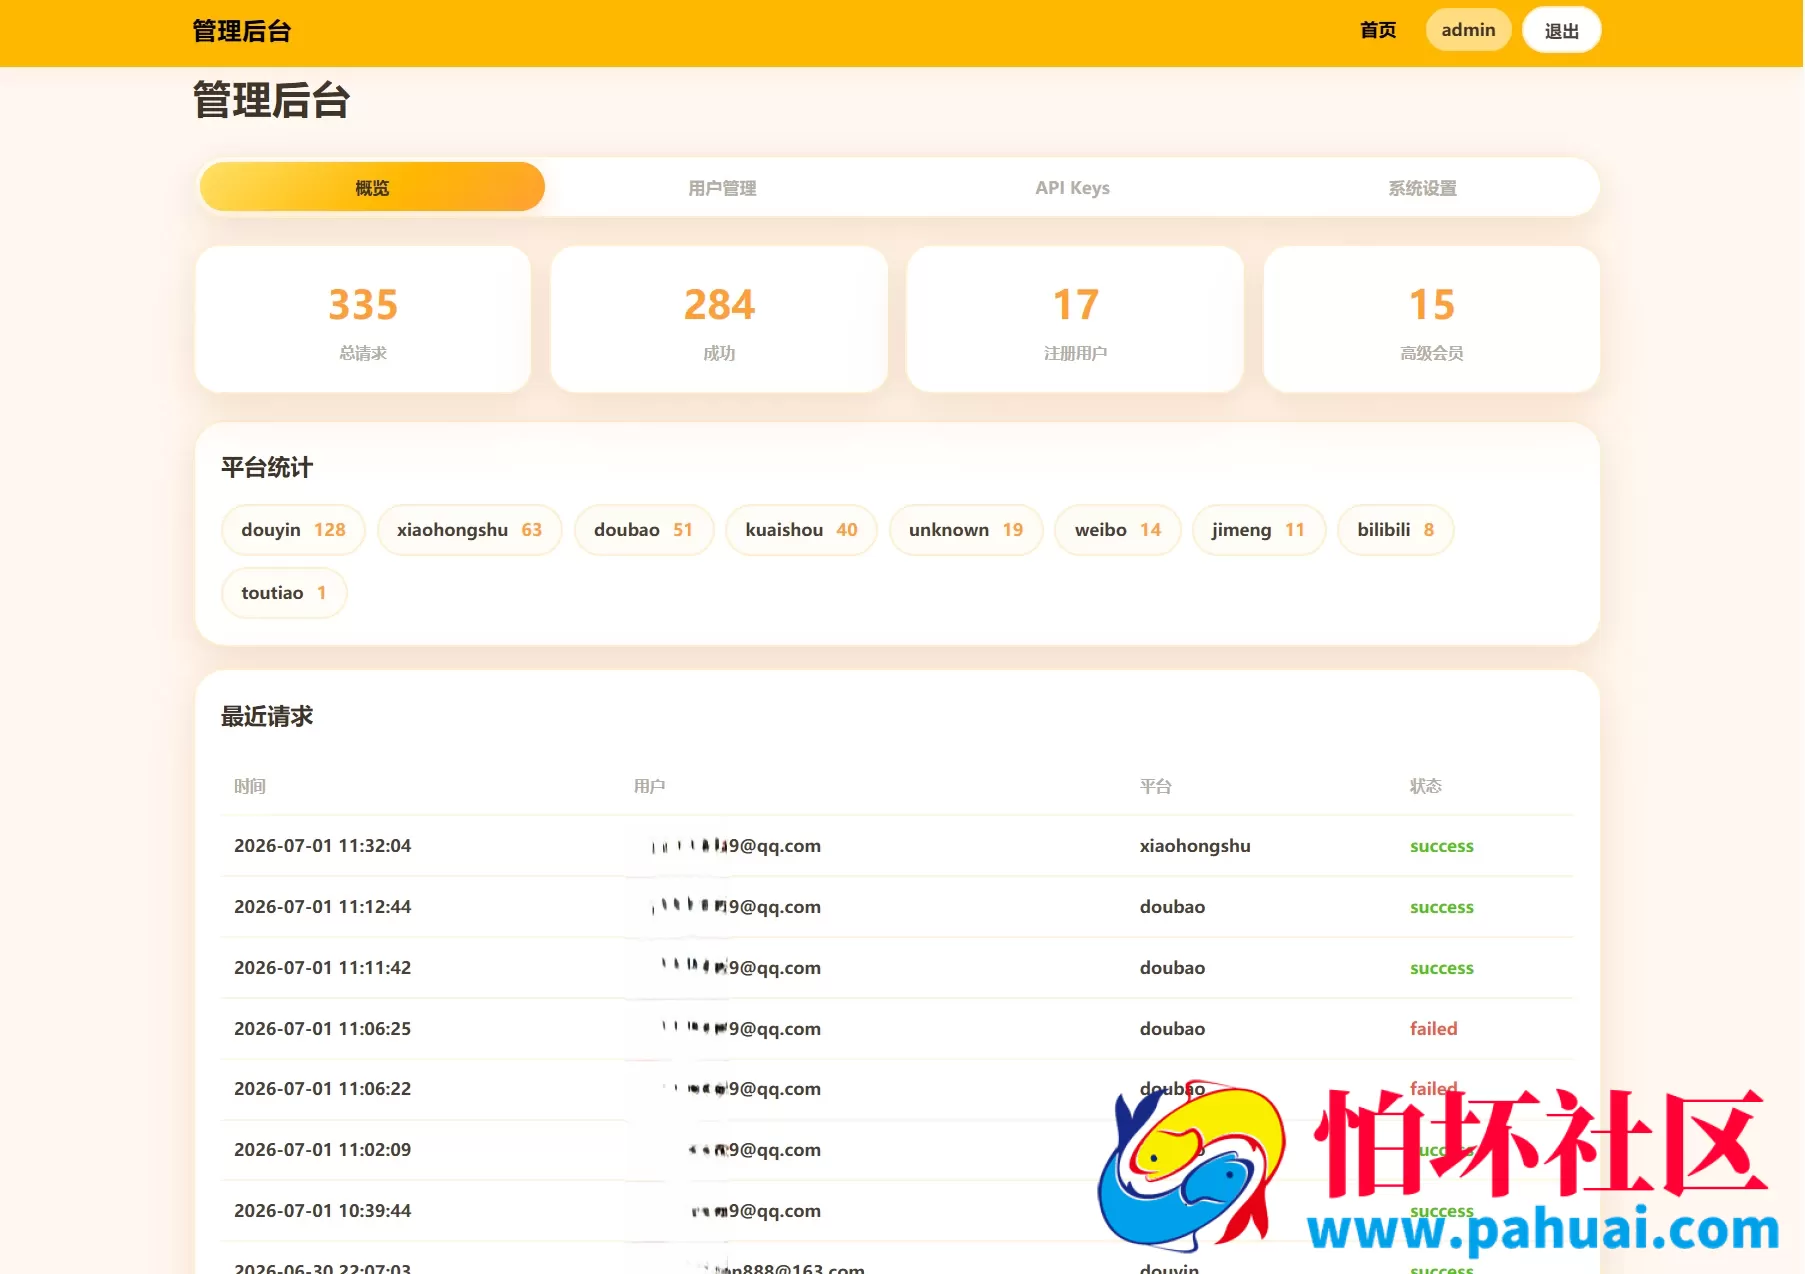Click the jimeng 11 platform chip
The image size is (1805, 1274).
pyautogui.click(x=1258, y=530)
